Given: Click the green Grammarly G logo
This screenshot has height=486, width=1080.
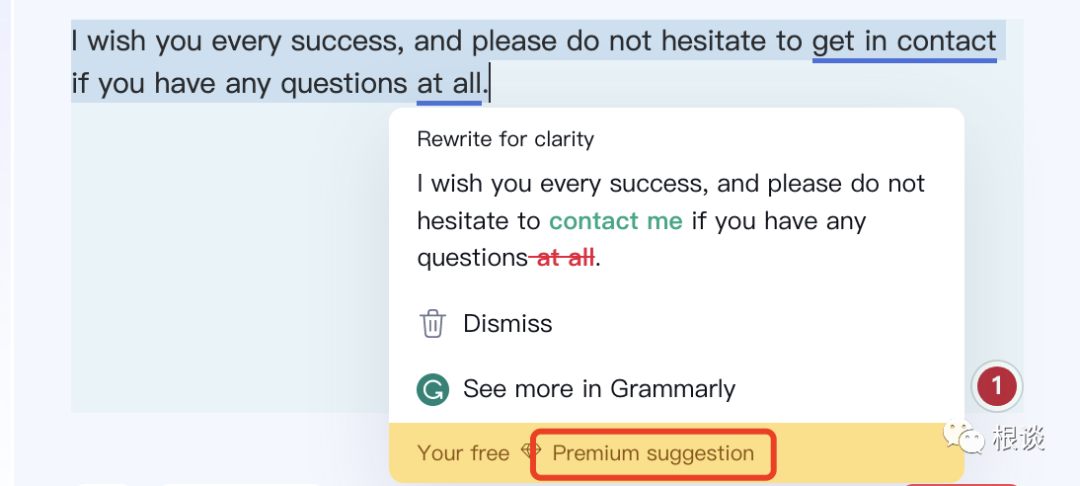Looking at the screenshot, I should (432, 389).
